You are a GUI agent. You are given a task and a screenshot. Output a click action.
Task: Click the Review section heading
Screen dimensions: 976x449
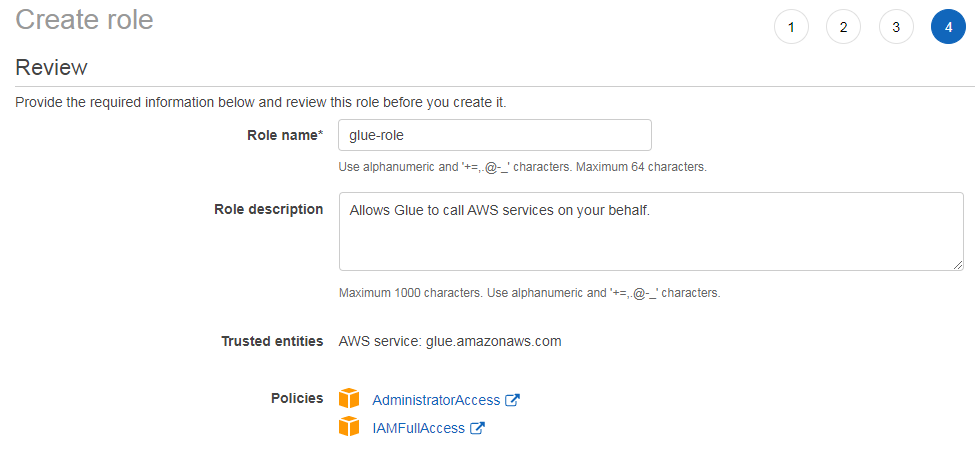pos(51,67)
